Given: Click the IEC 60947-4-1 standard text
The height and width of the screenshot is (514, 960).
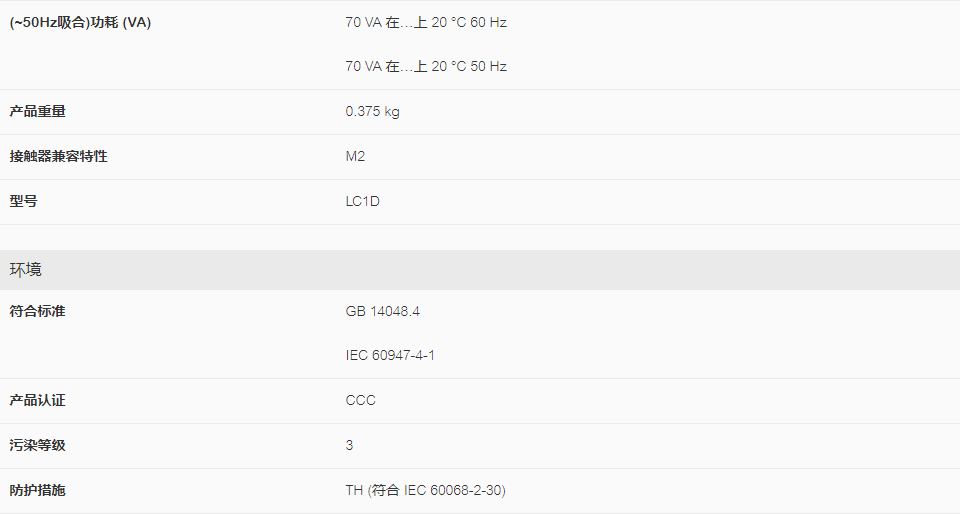Looking at the screenshot, I should click(390, 356).
